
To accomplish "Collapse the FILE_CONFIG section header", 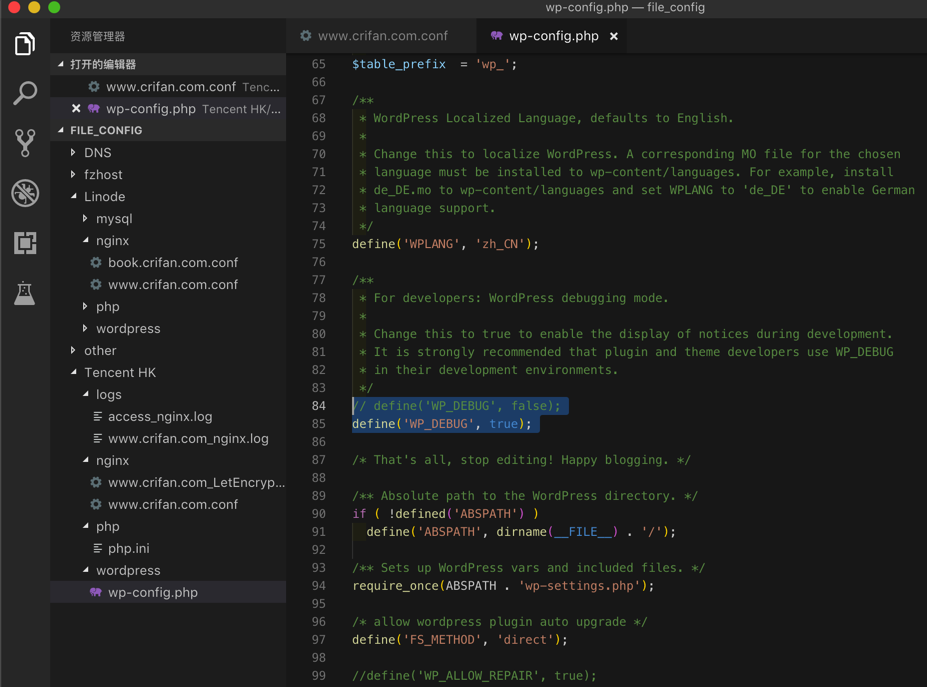I will 106,131.
